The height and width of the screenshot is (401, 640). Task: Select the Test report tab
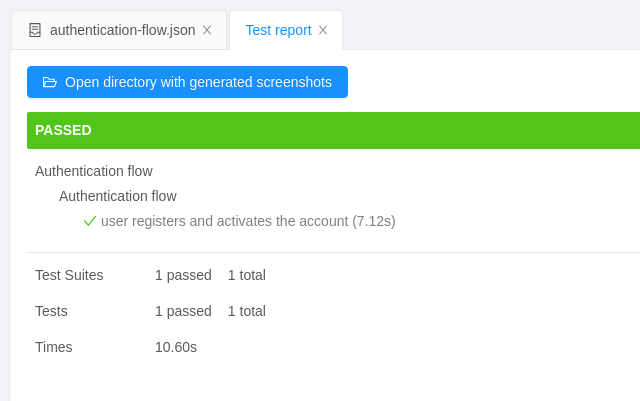point(278,30)
